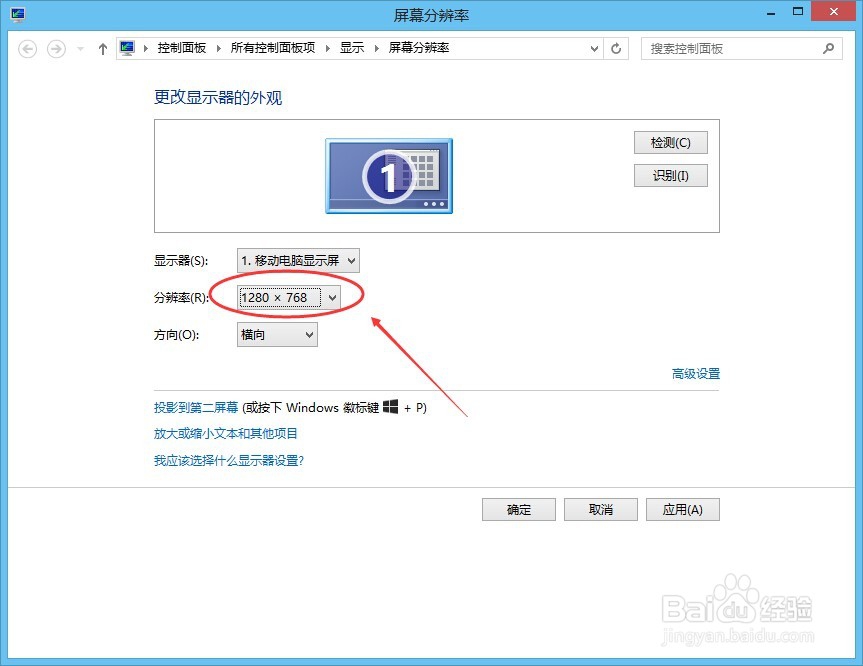Click the back navigation arrow

(x=28, y=49)
